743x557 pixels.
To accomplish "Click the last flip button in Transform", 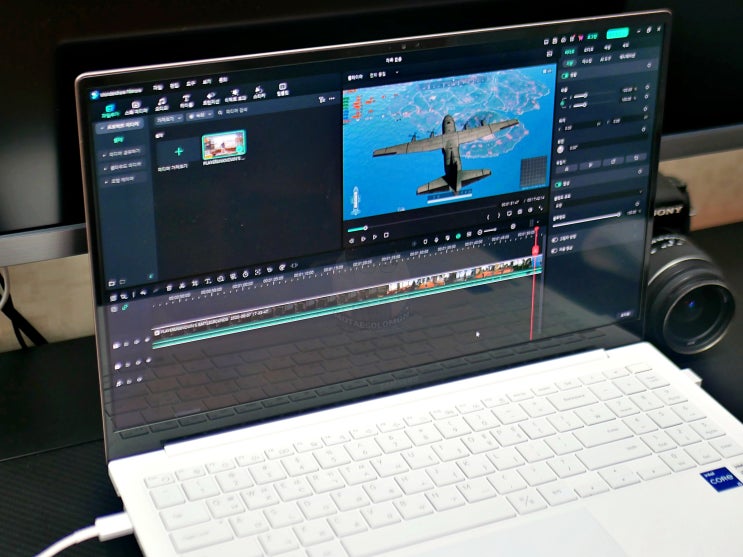I will 636,158.
